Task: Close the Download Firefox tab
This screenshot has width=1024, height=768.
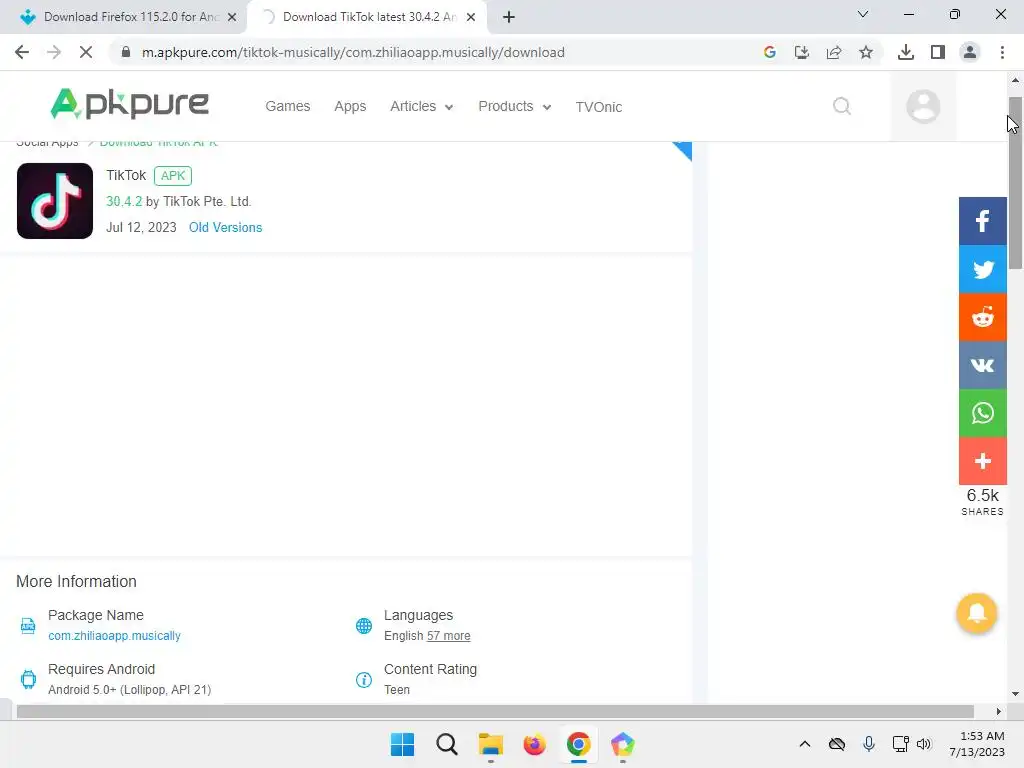Action: [232, 17]
